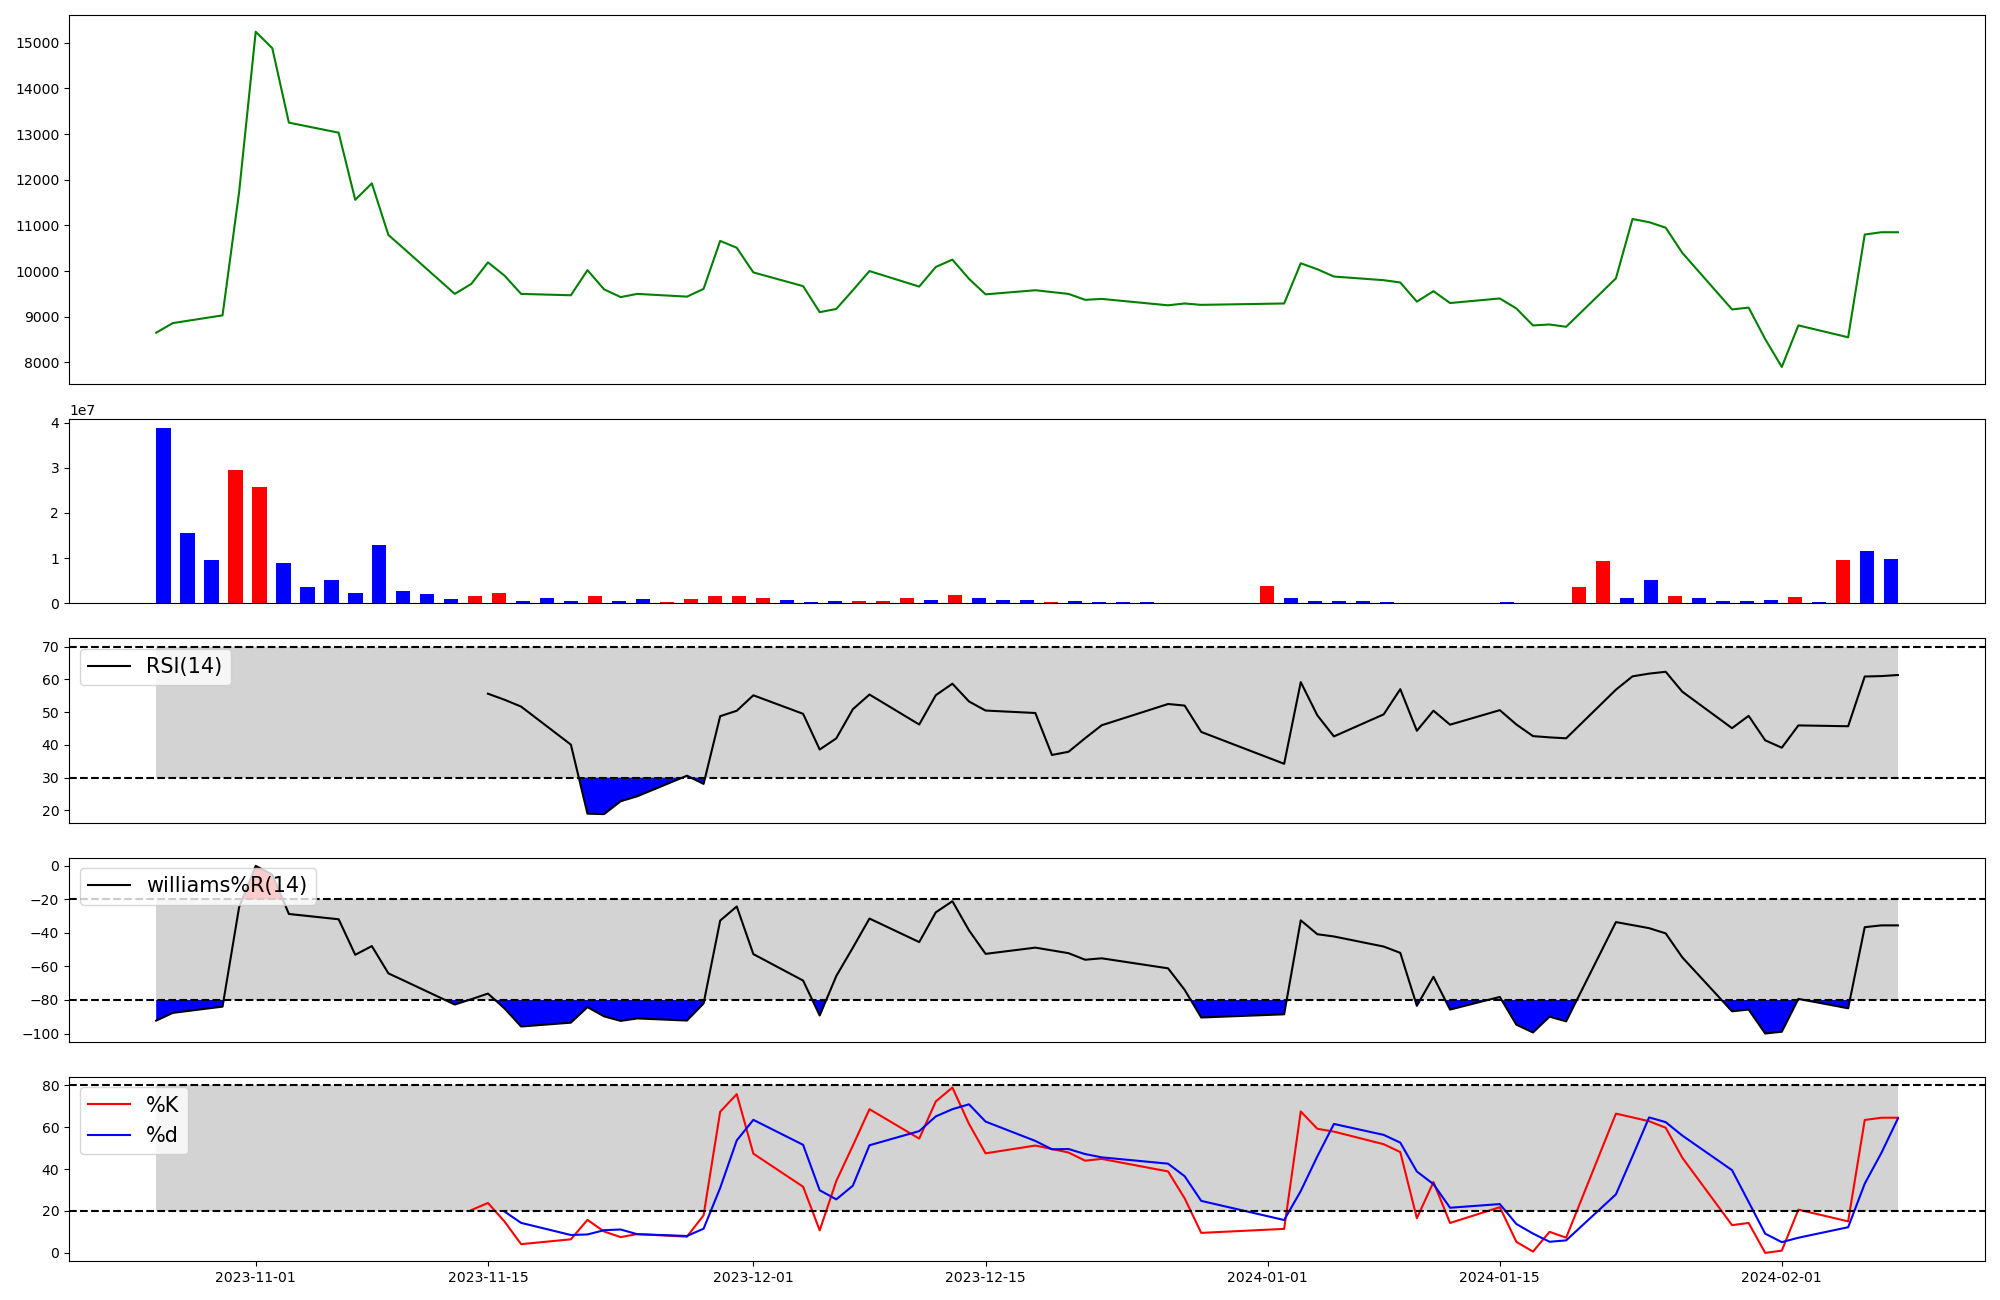Viewport: 2000px width, 1300px height.
Task: Click the 2024-01-15 date axis label
Action: 1499,1277
